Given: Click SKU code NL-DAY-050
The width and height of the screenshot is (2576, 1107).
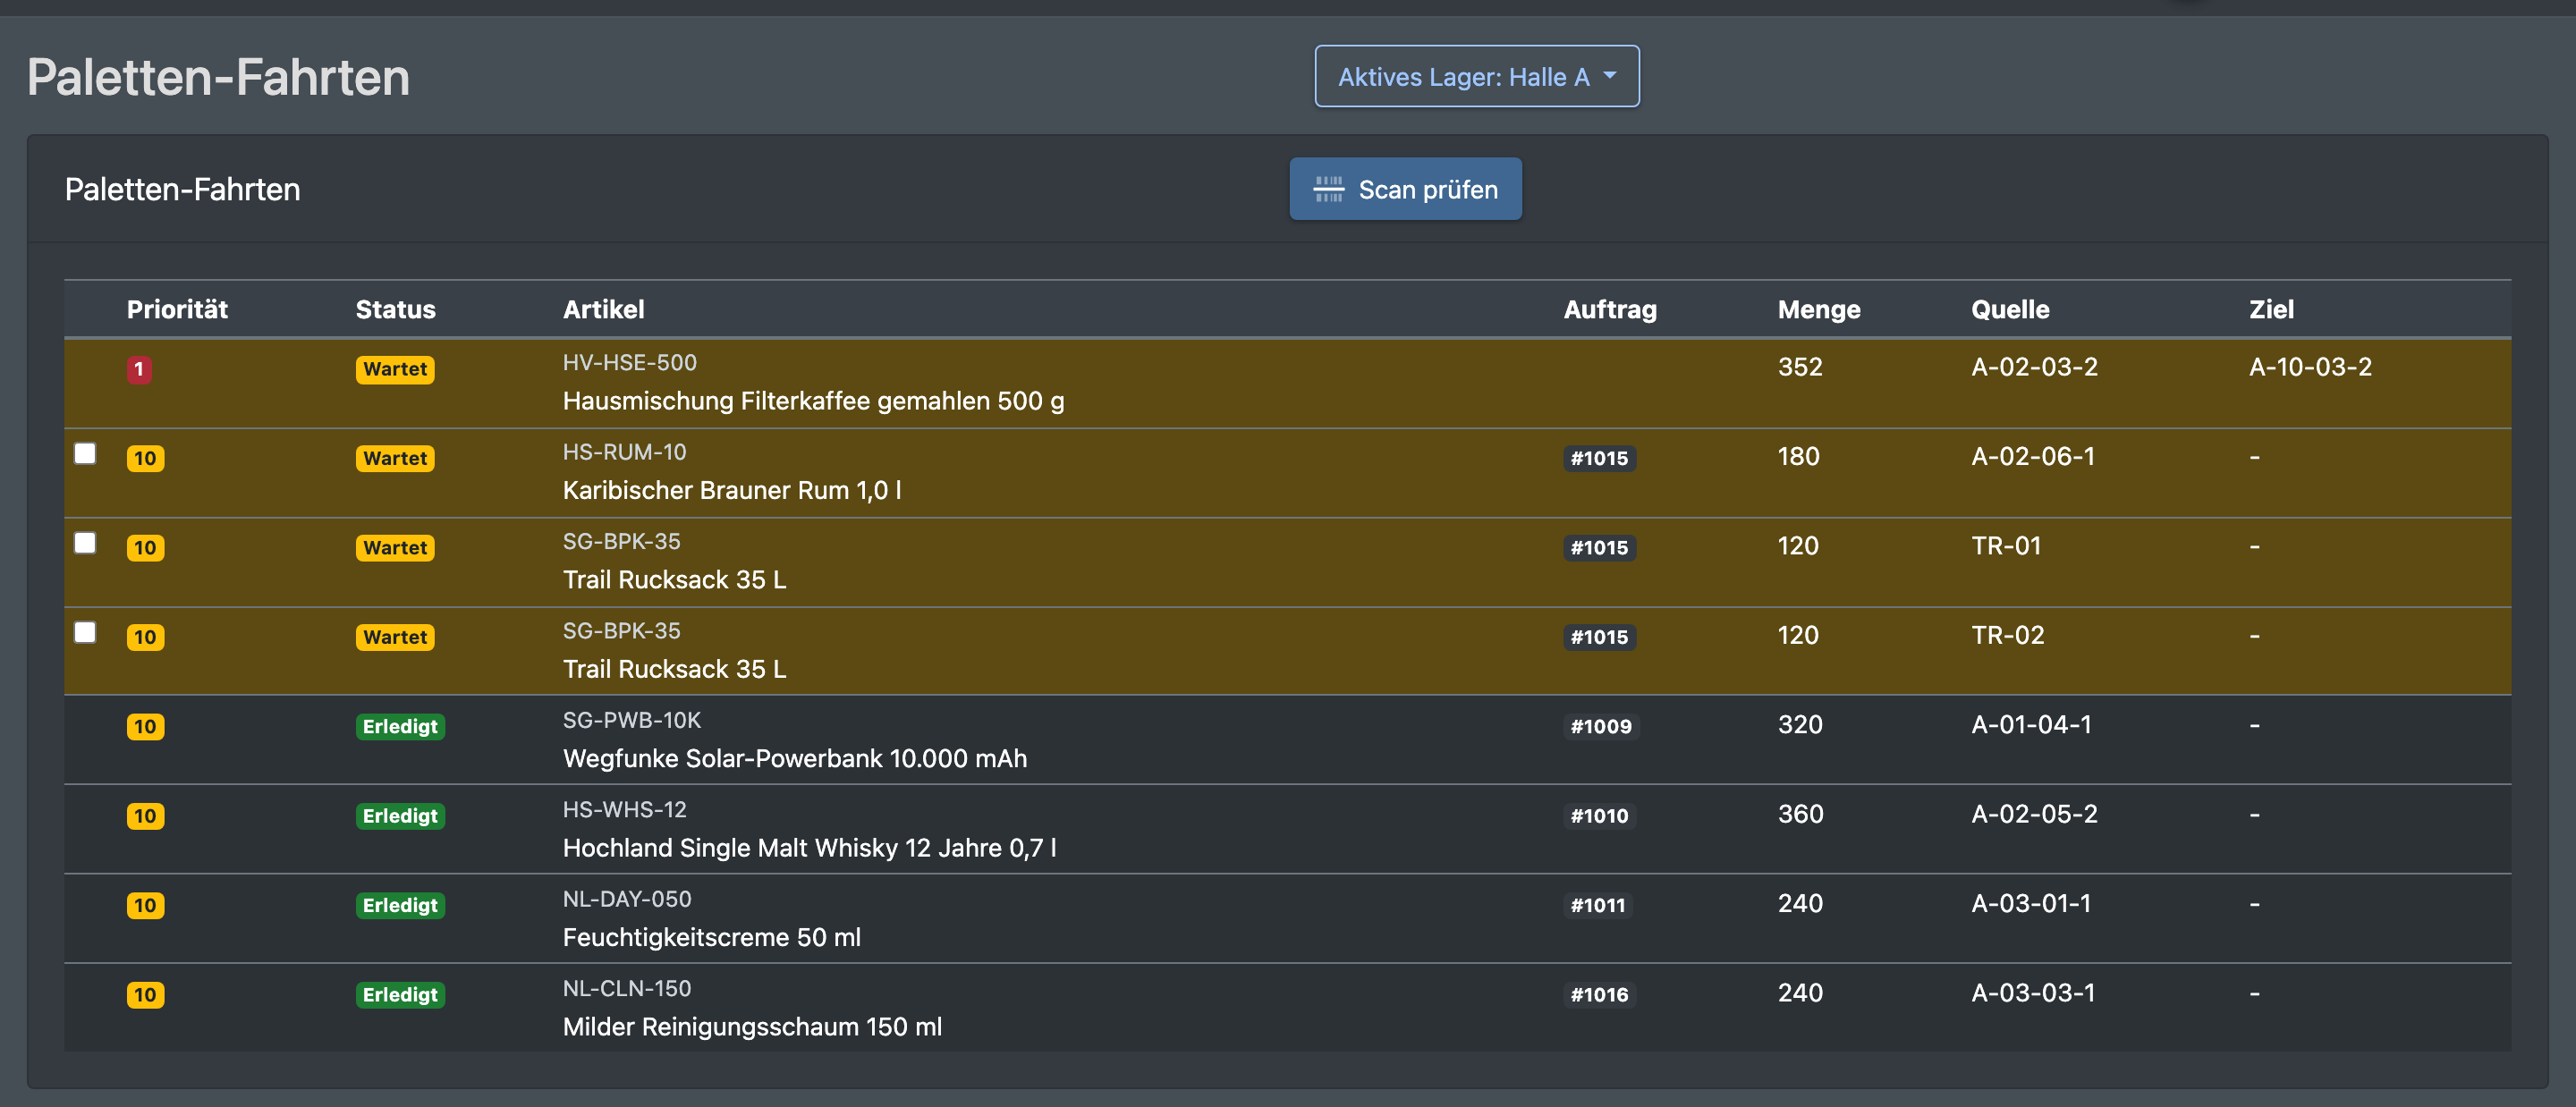Looking at the screenshot, I should click(x=627, y=899).
